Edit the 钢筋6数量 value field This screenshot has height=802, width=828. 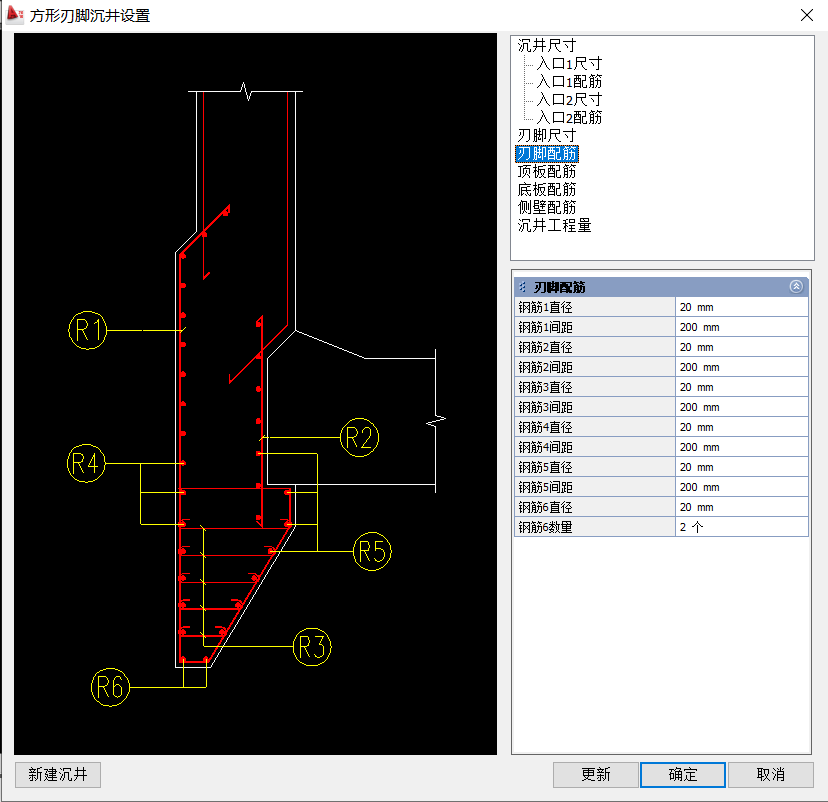coord(741,527)
